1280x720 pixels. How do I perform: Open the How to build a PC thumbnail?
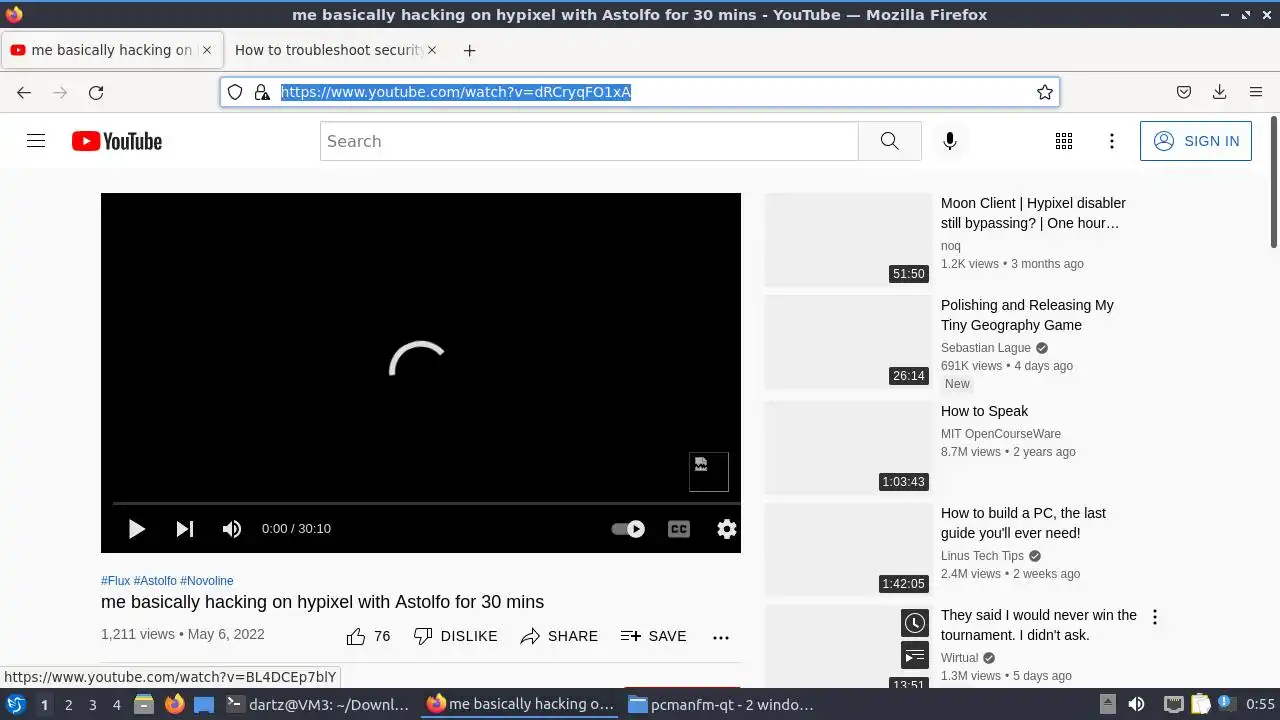848,550
